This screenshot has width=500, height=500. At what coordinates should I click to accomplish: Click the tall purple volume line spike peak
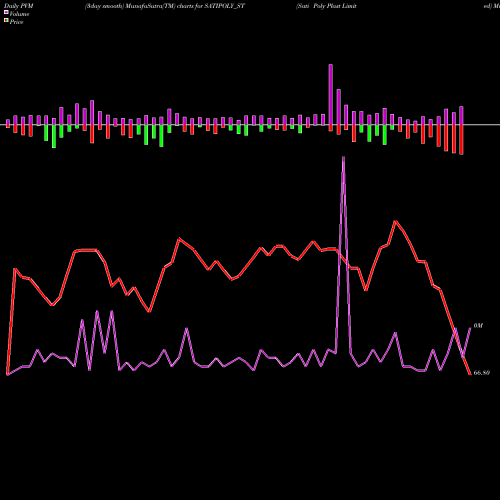click(343, 157)
